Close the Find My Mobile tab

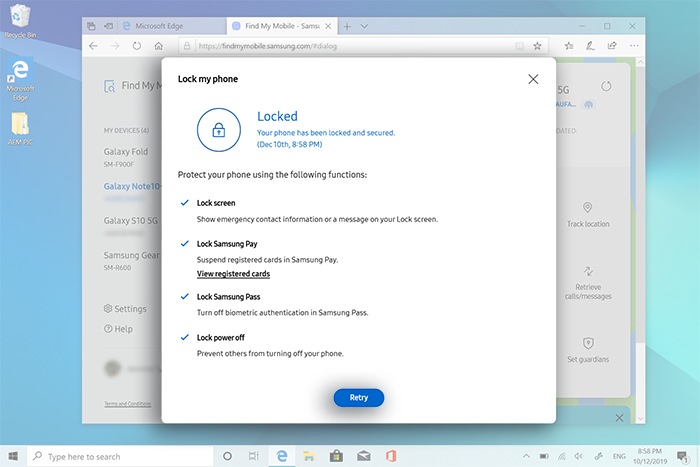tap(328, 26)
